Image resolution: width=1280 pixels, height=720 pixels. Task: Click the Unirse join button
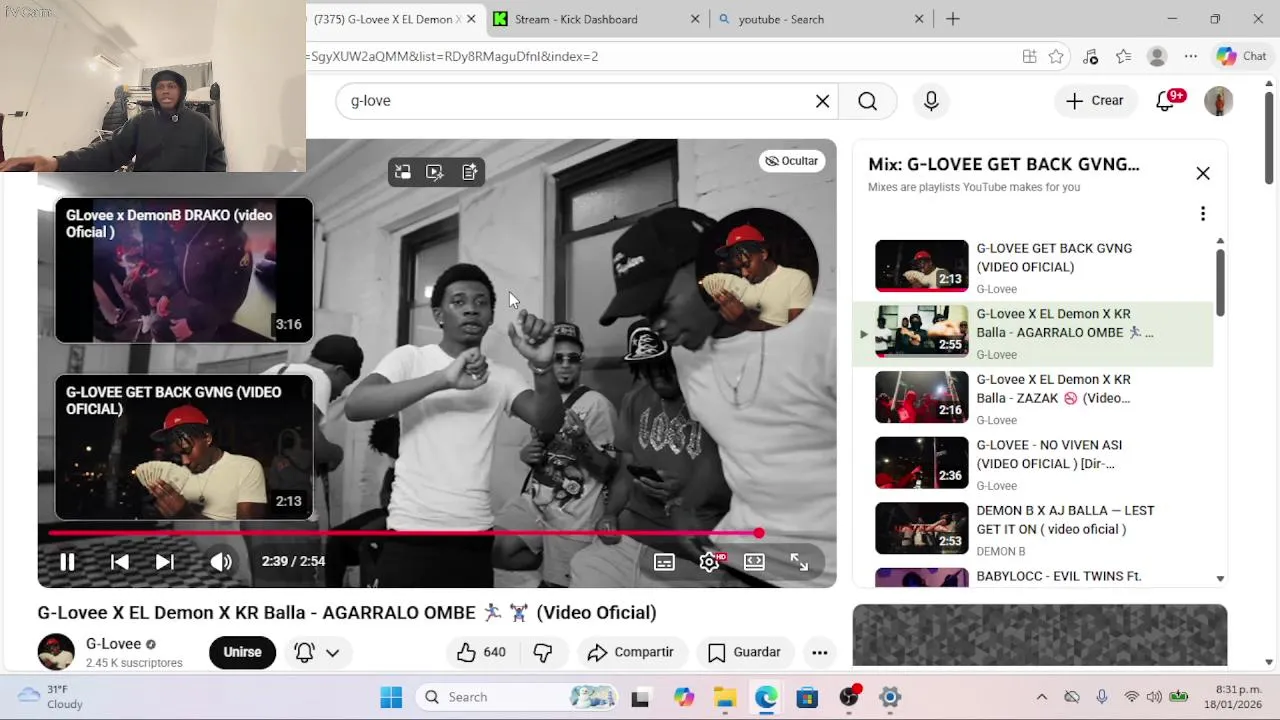coord(242,652)
